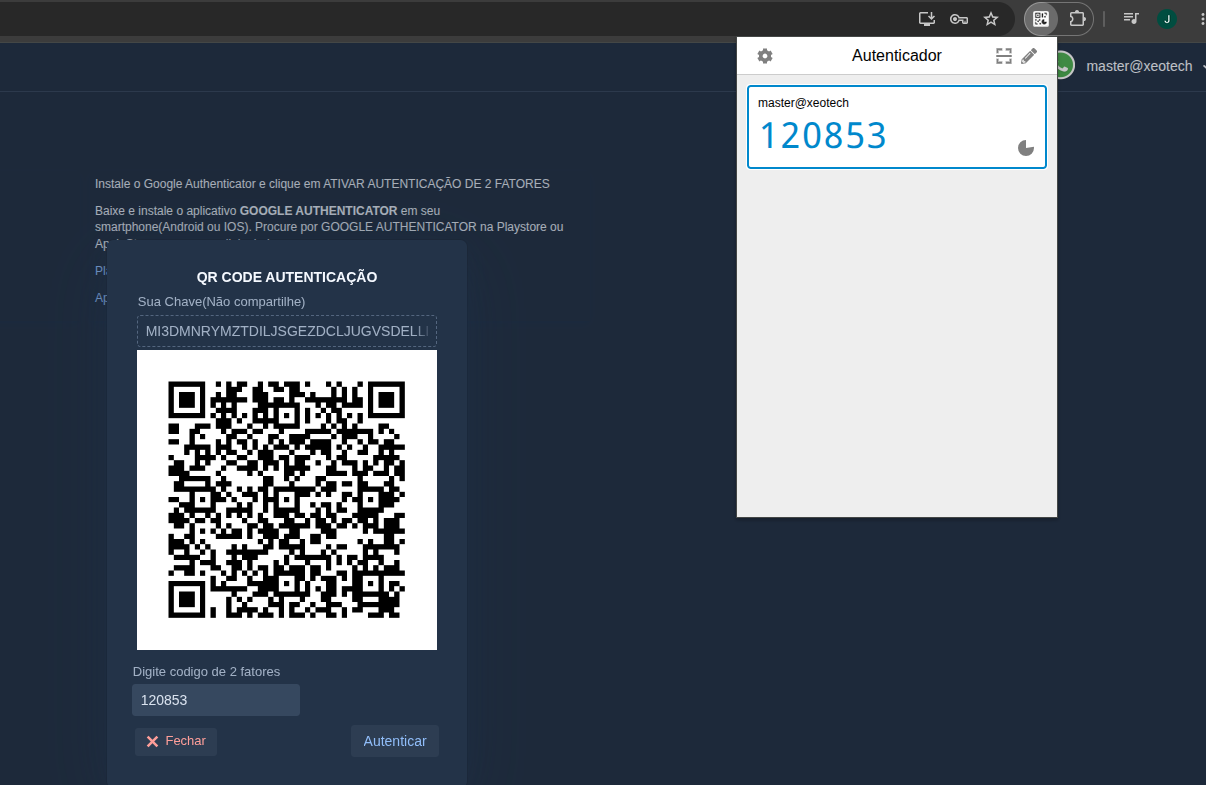Open the Chrome three-dot menu

click(x=1200, y=18)
